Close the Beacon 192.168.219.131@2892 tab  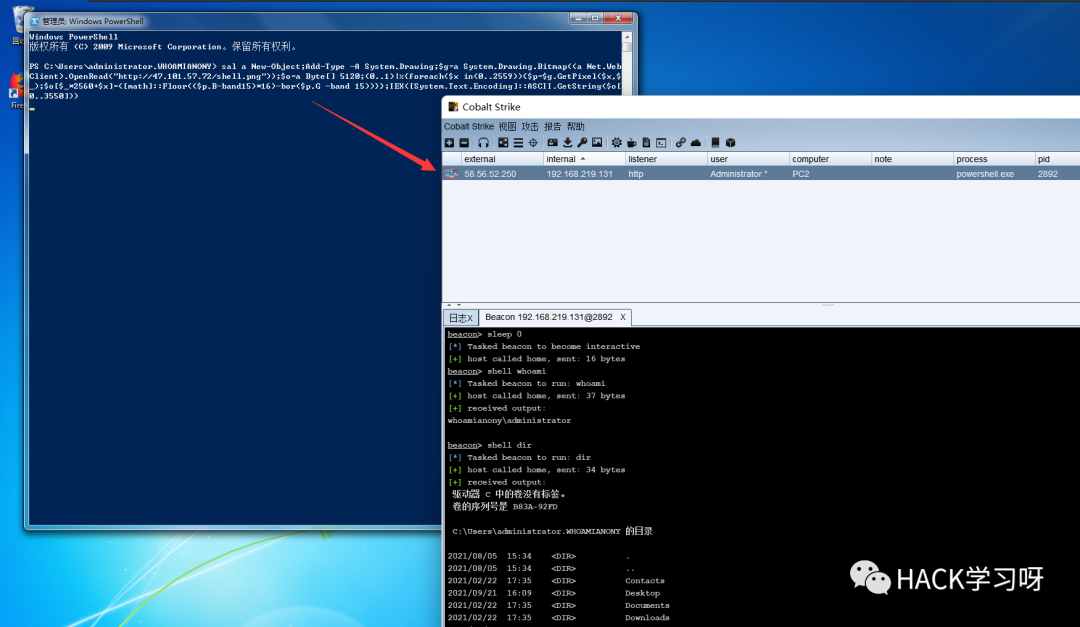coord(623,317)
